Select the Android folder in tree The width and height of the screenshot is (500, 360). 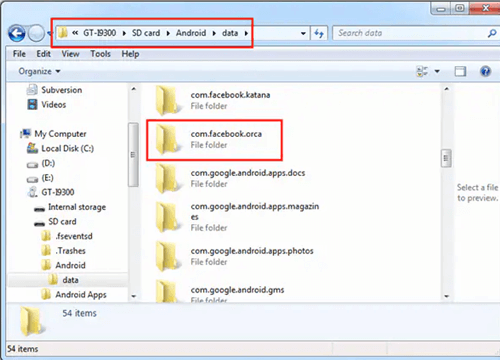(x=70, y=265)
